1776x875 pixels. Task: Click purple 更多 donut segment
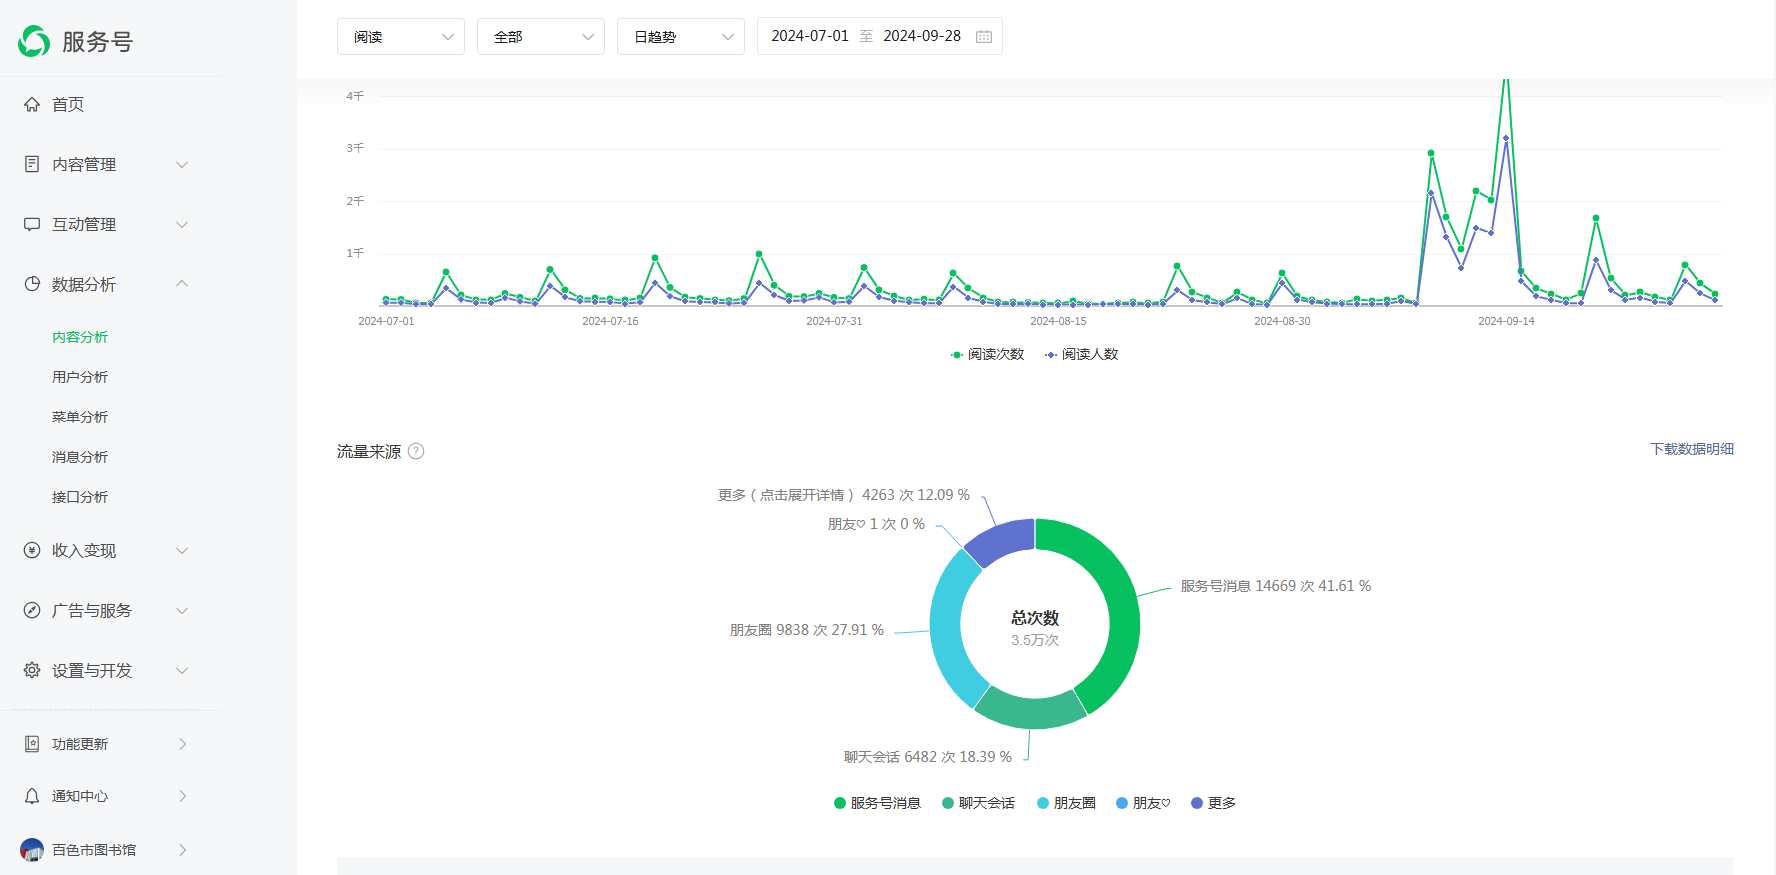(x=1003, y=541)
